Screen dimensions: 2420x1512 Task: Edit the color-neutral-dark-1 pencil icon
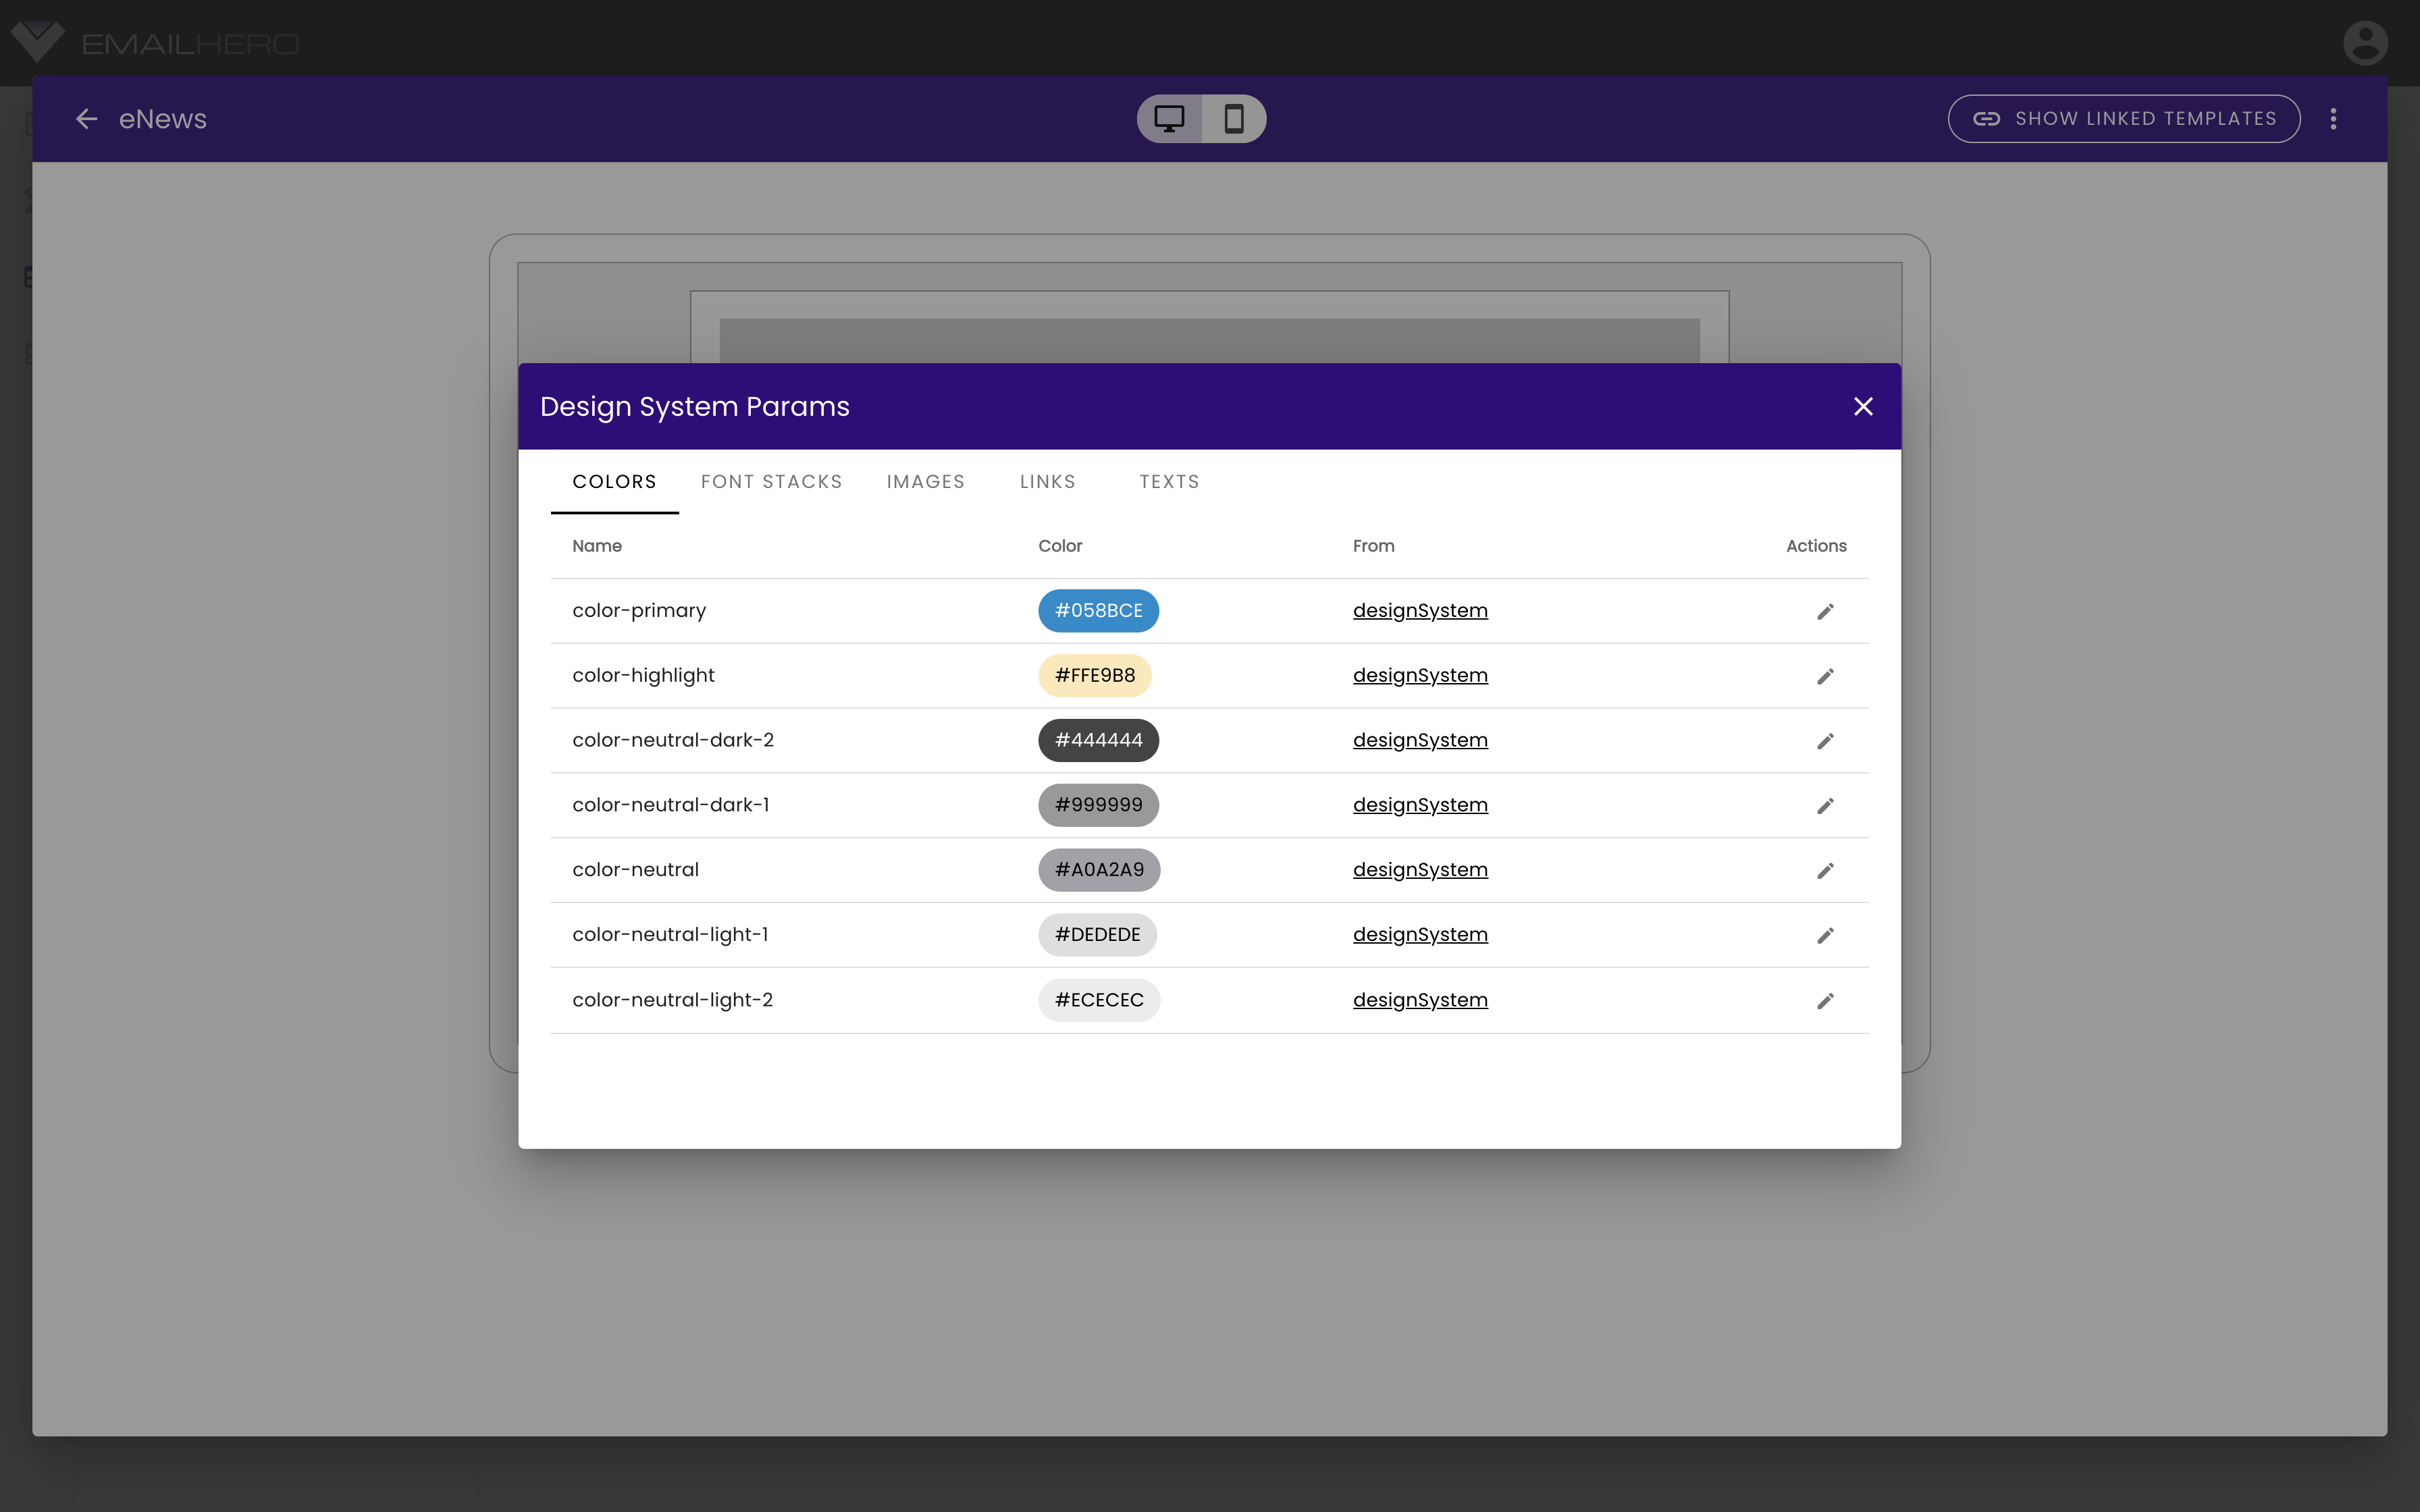[1825, 806]
